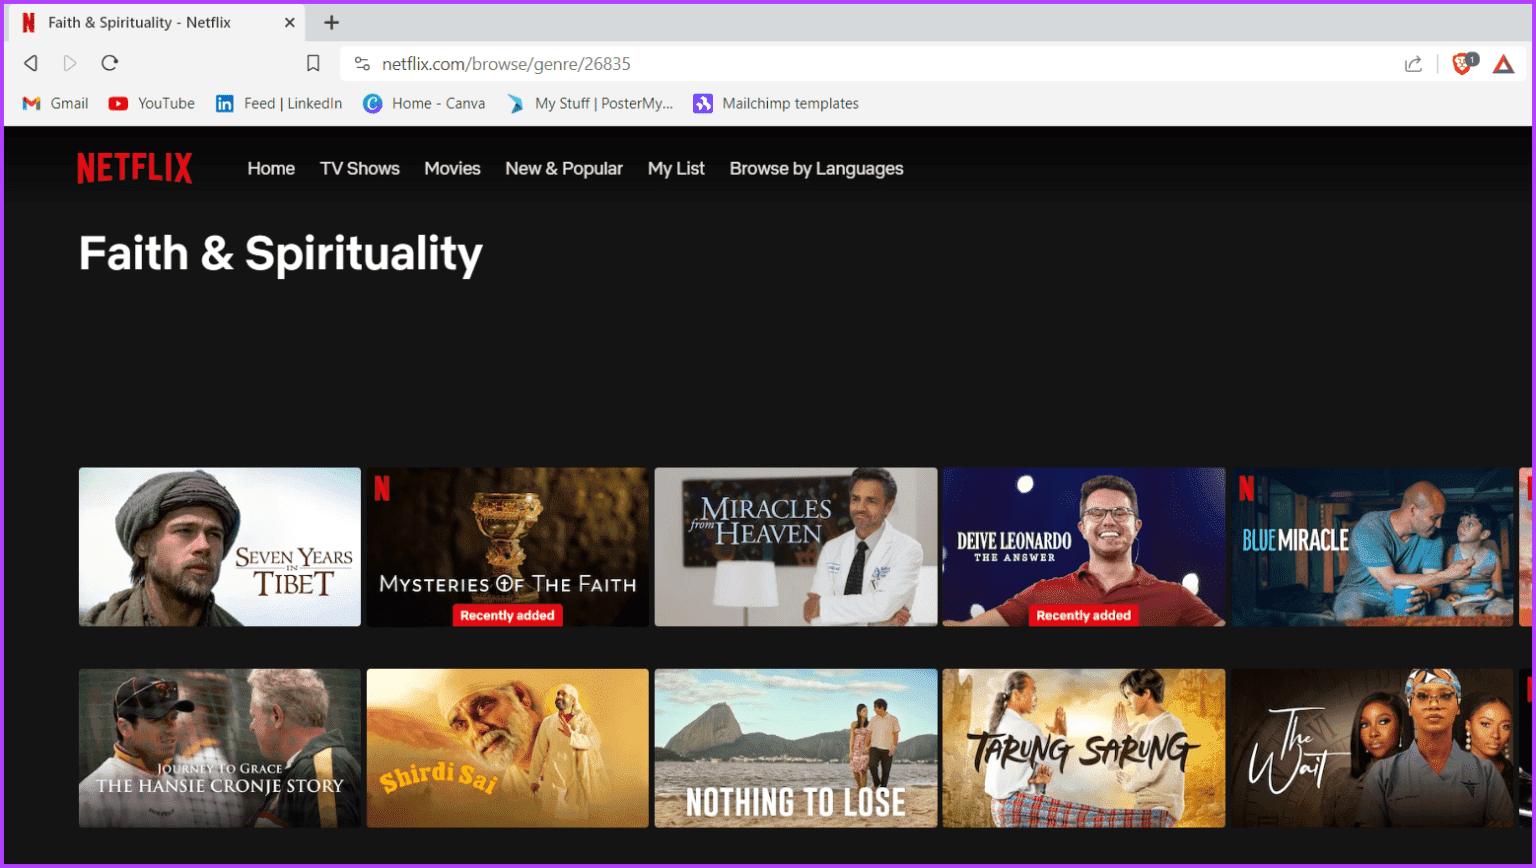Click the Faith & Spirituality page heading
The height and width of the screenshot is (868, 1536).
click(x=281, y=254)
